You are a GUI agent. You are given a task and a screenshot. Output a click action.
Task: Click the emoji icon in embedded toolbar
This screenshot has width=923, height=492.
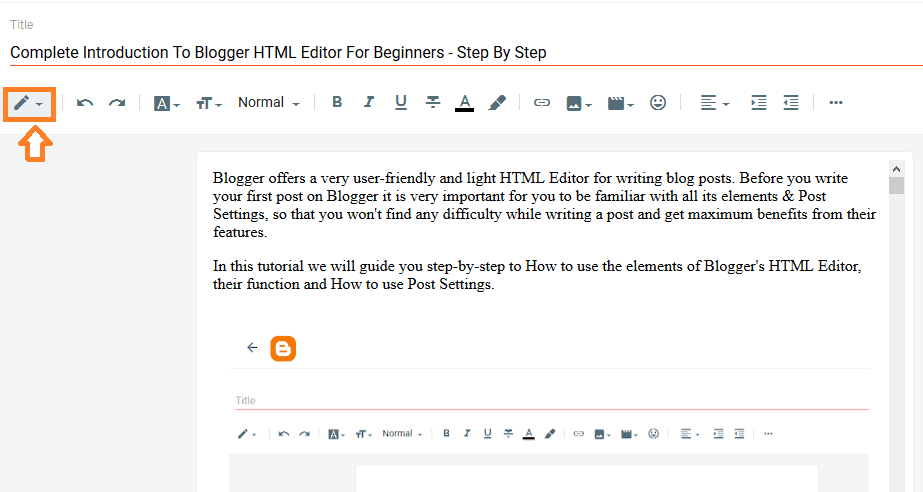pos(653,434)
